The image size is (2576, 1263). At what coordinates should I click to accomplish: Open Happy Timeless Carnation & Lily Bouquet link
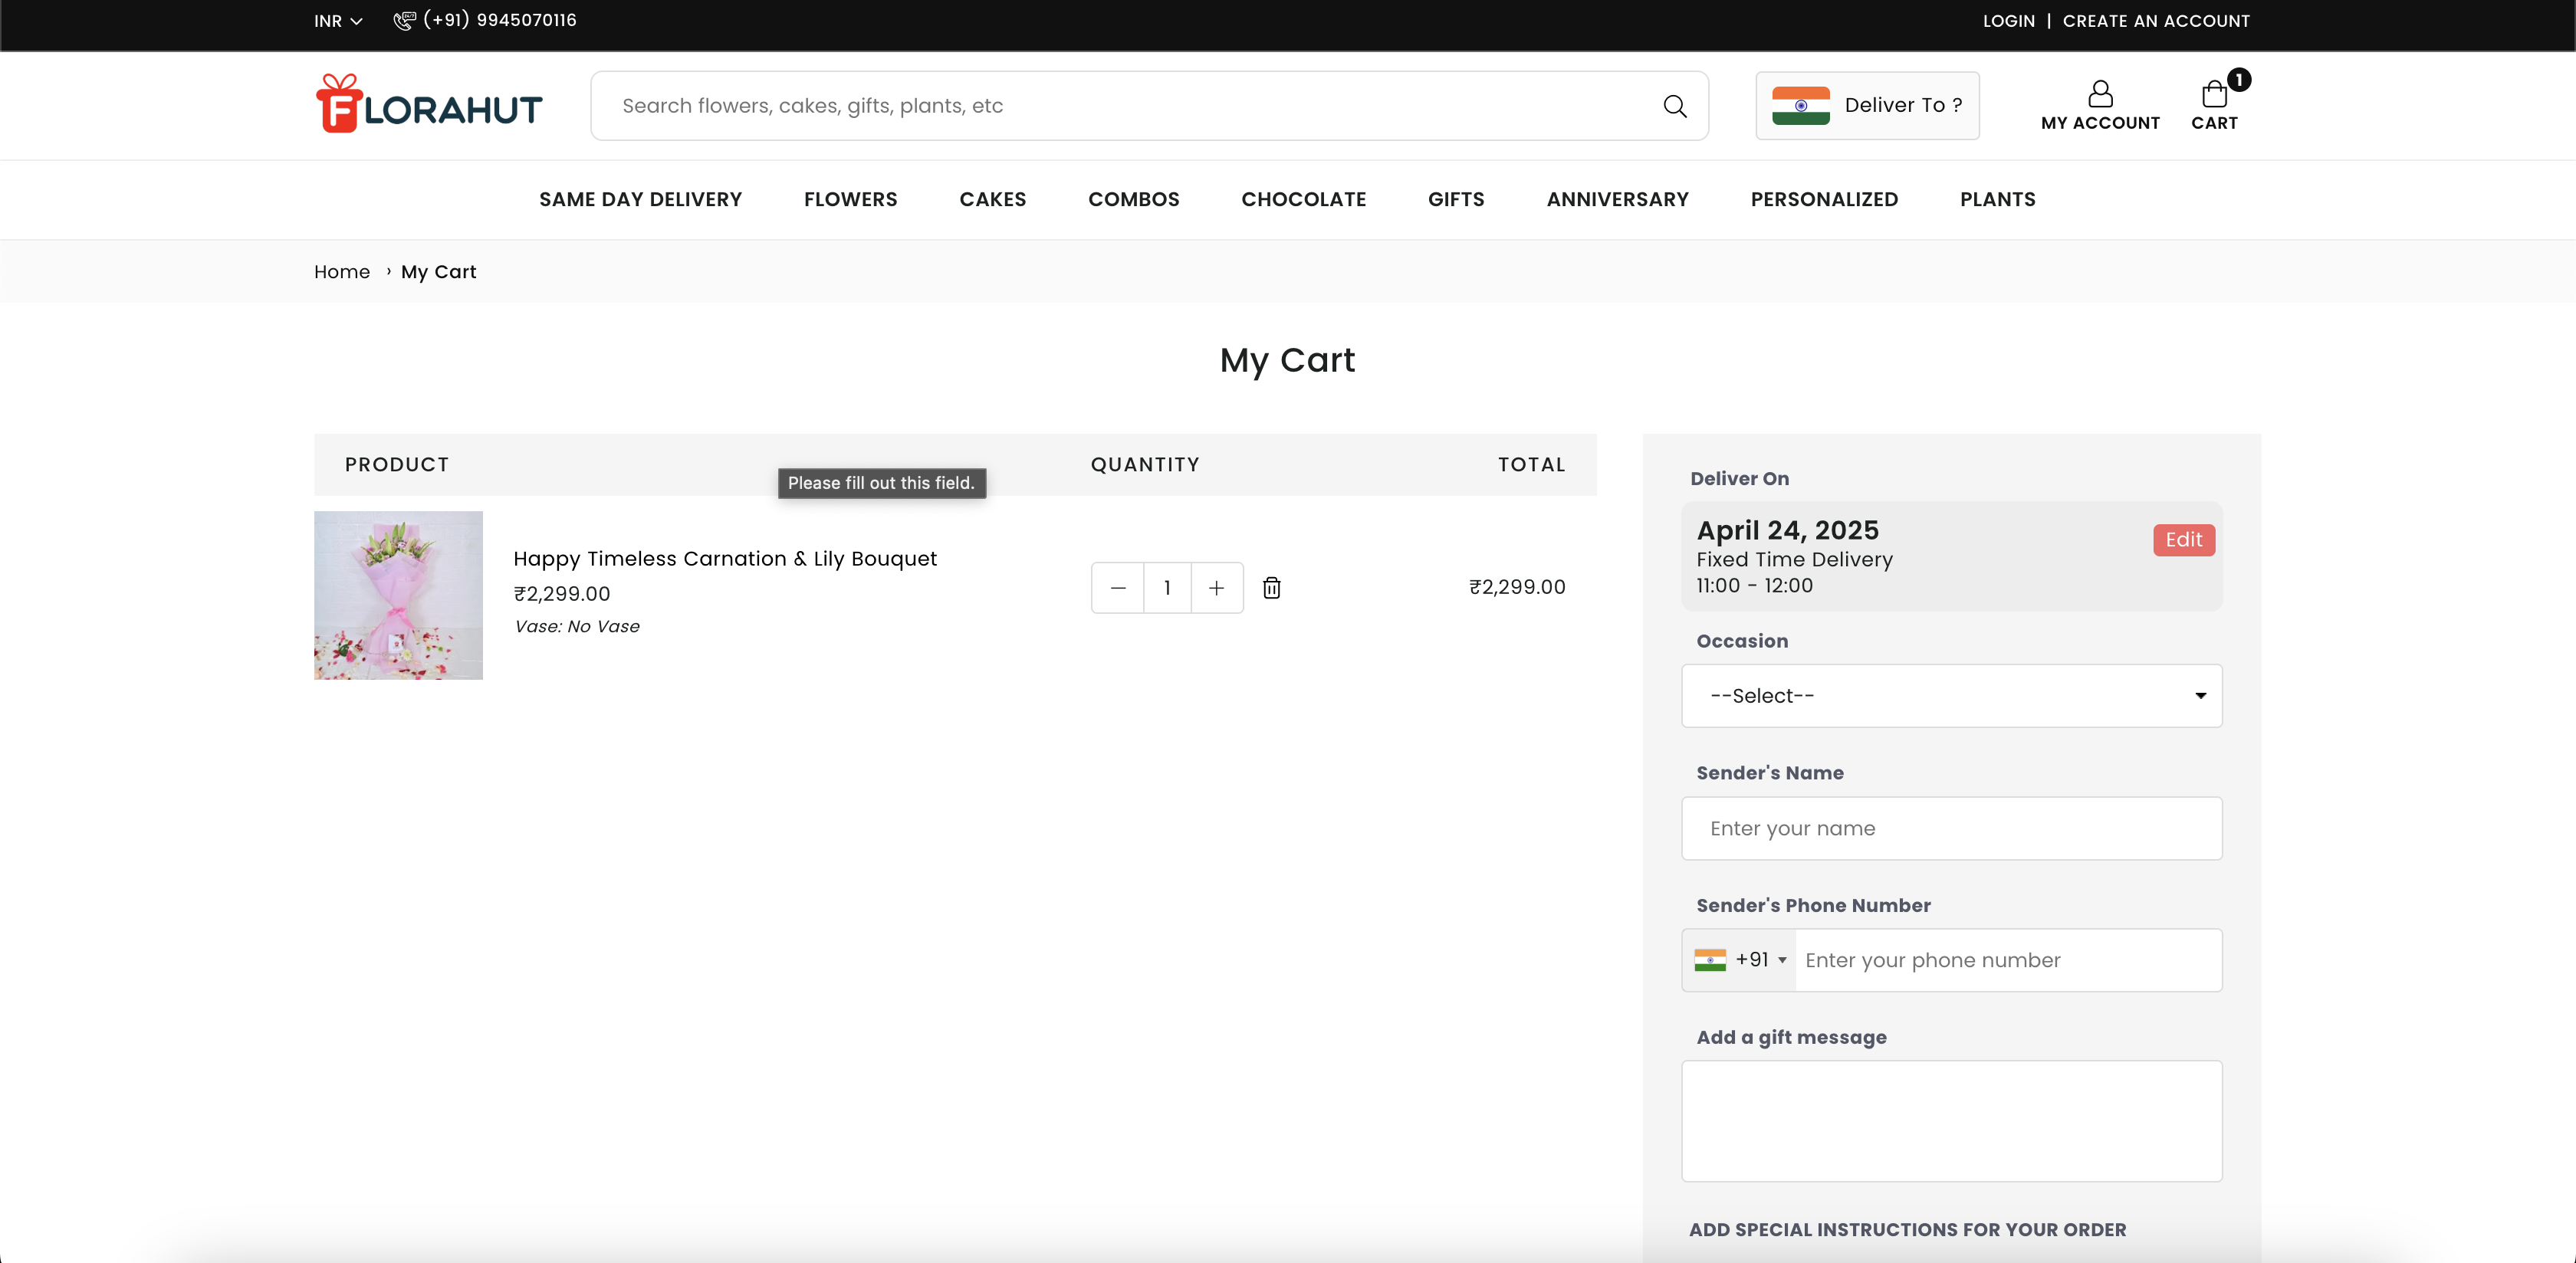coord(725,559)
